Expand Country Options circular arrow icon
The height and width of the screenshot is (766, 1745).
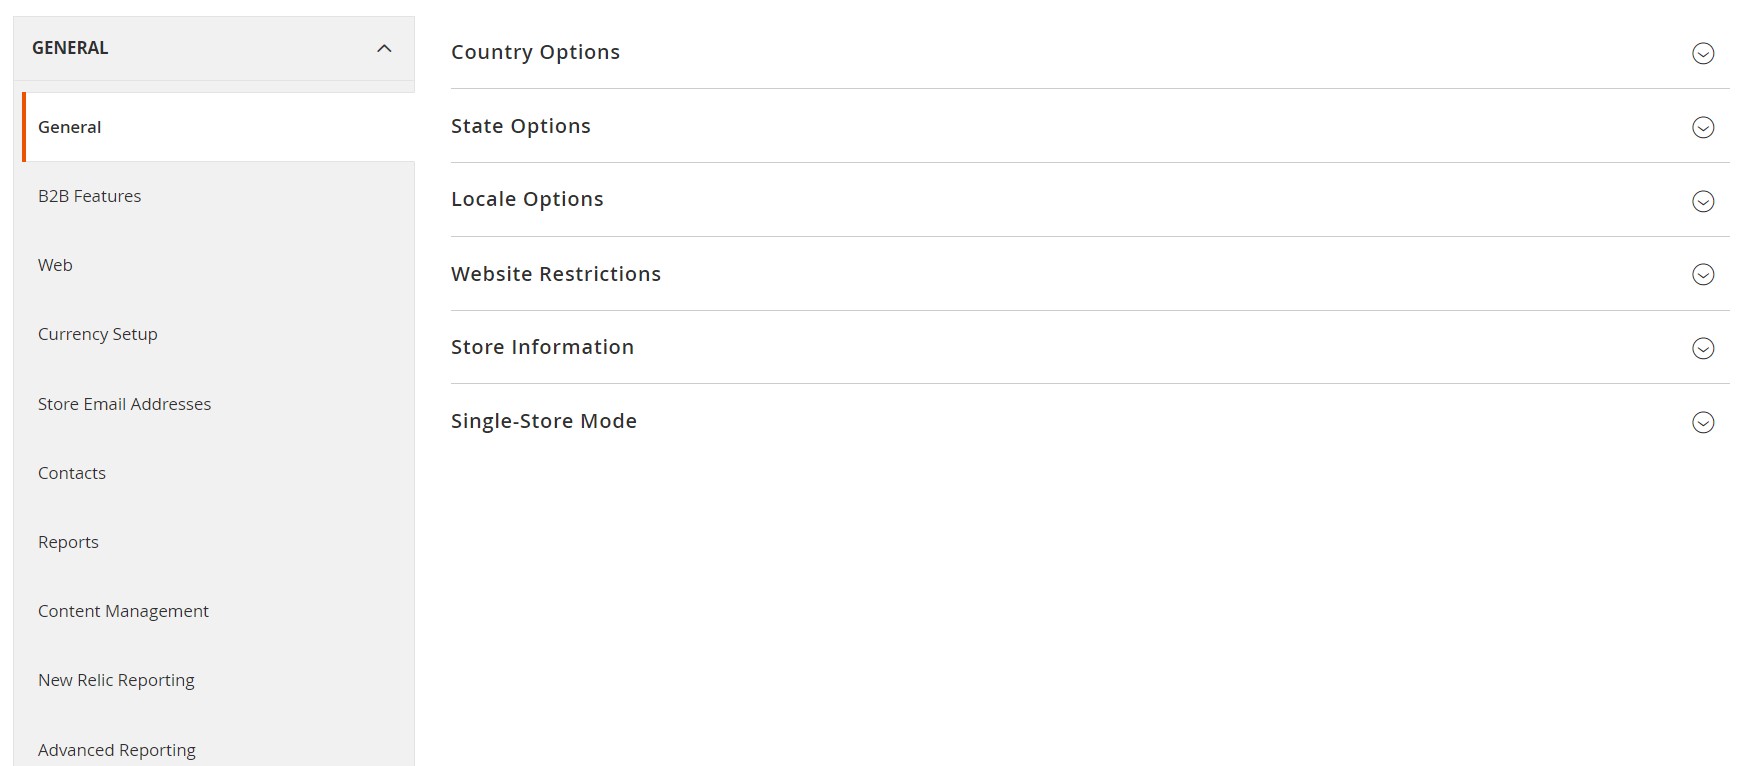click(1702, 53)
